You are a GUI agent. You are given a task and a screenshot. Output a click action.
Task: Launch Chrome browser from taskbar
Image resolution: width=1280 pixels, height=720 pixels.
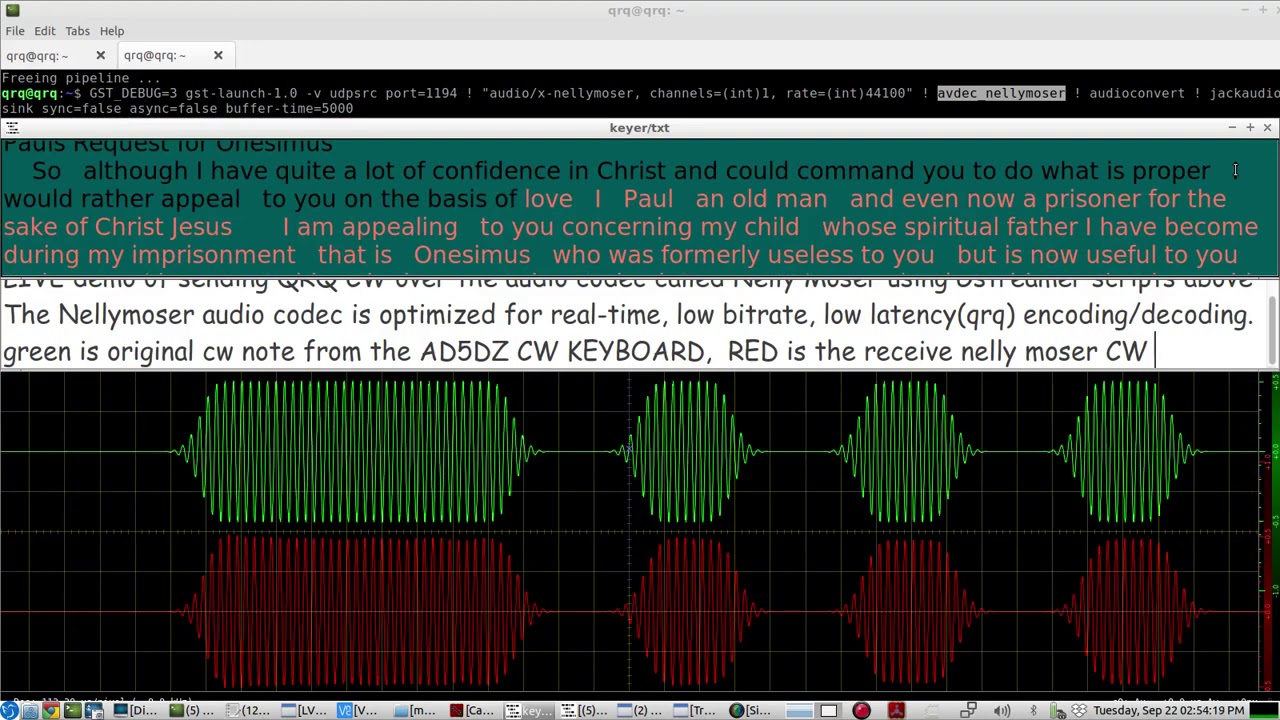[x=51, y=710]
